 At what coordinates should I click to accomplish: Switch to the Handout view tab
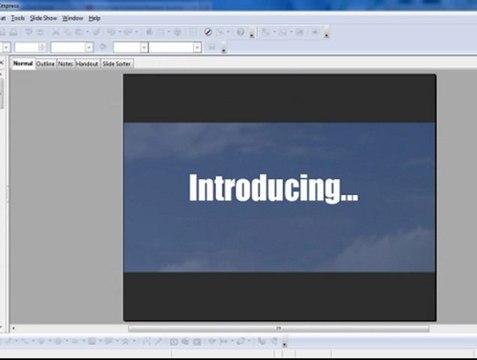pos(87,64)
